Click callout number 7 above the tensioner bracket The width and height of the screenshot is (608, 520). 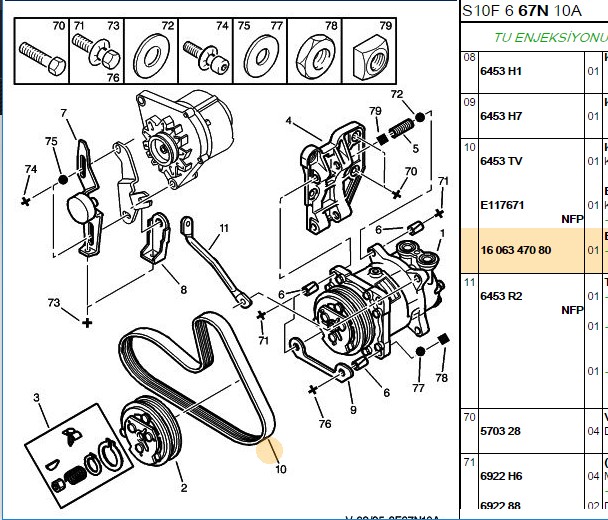coord(64,113)
